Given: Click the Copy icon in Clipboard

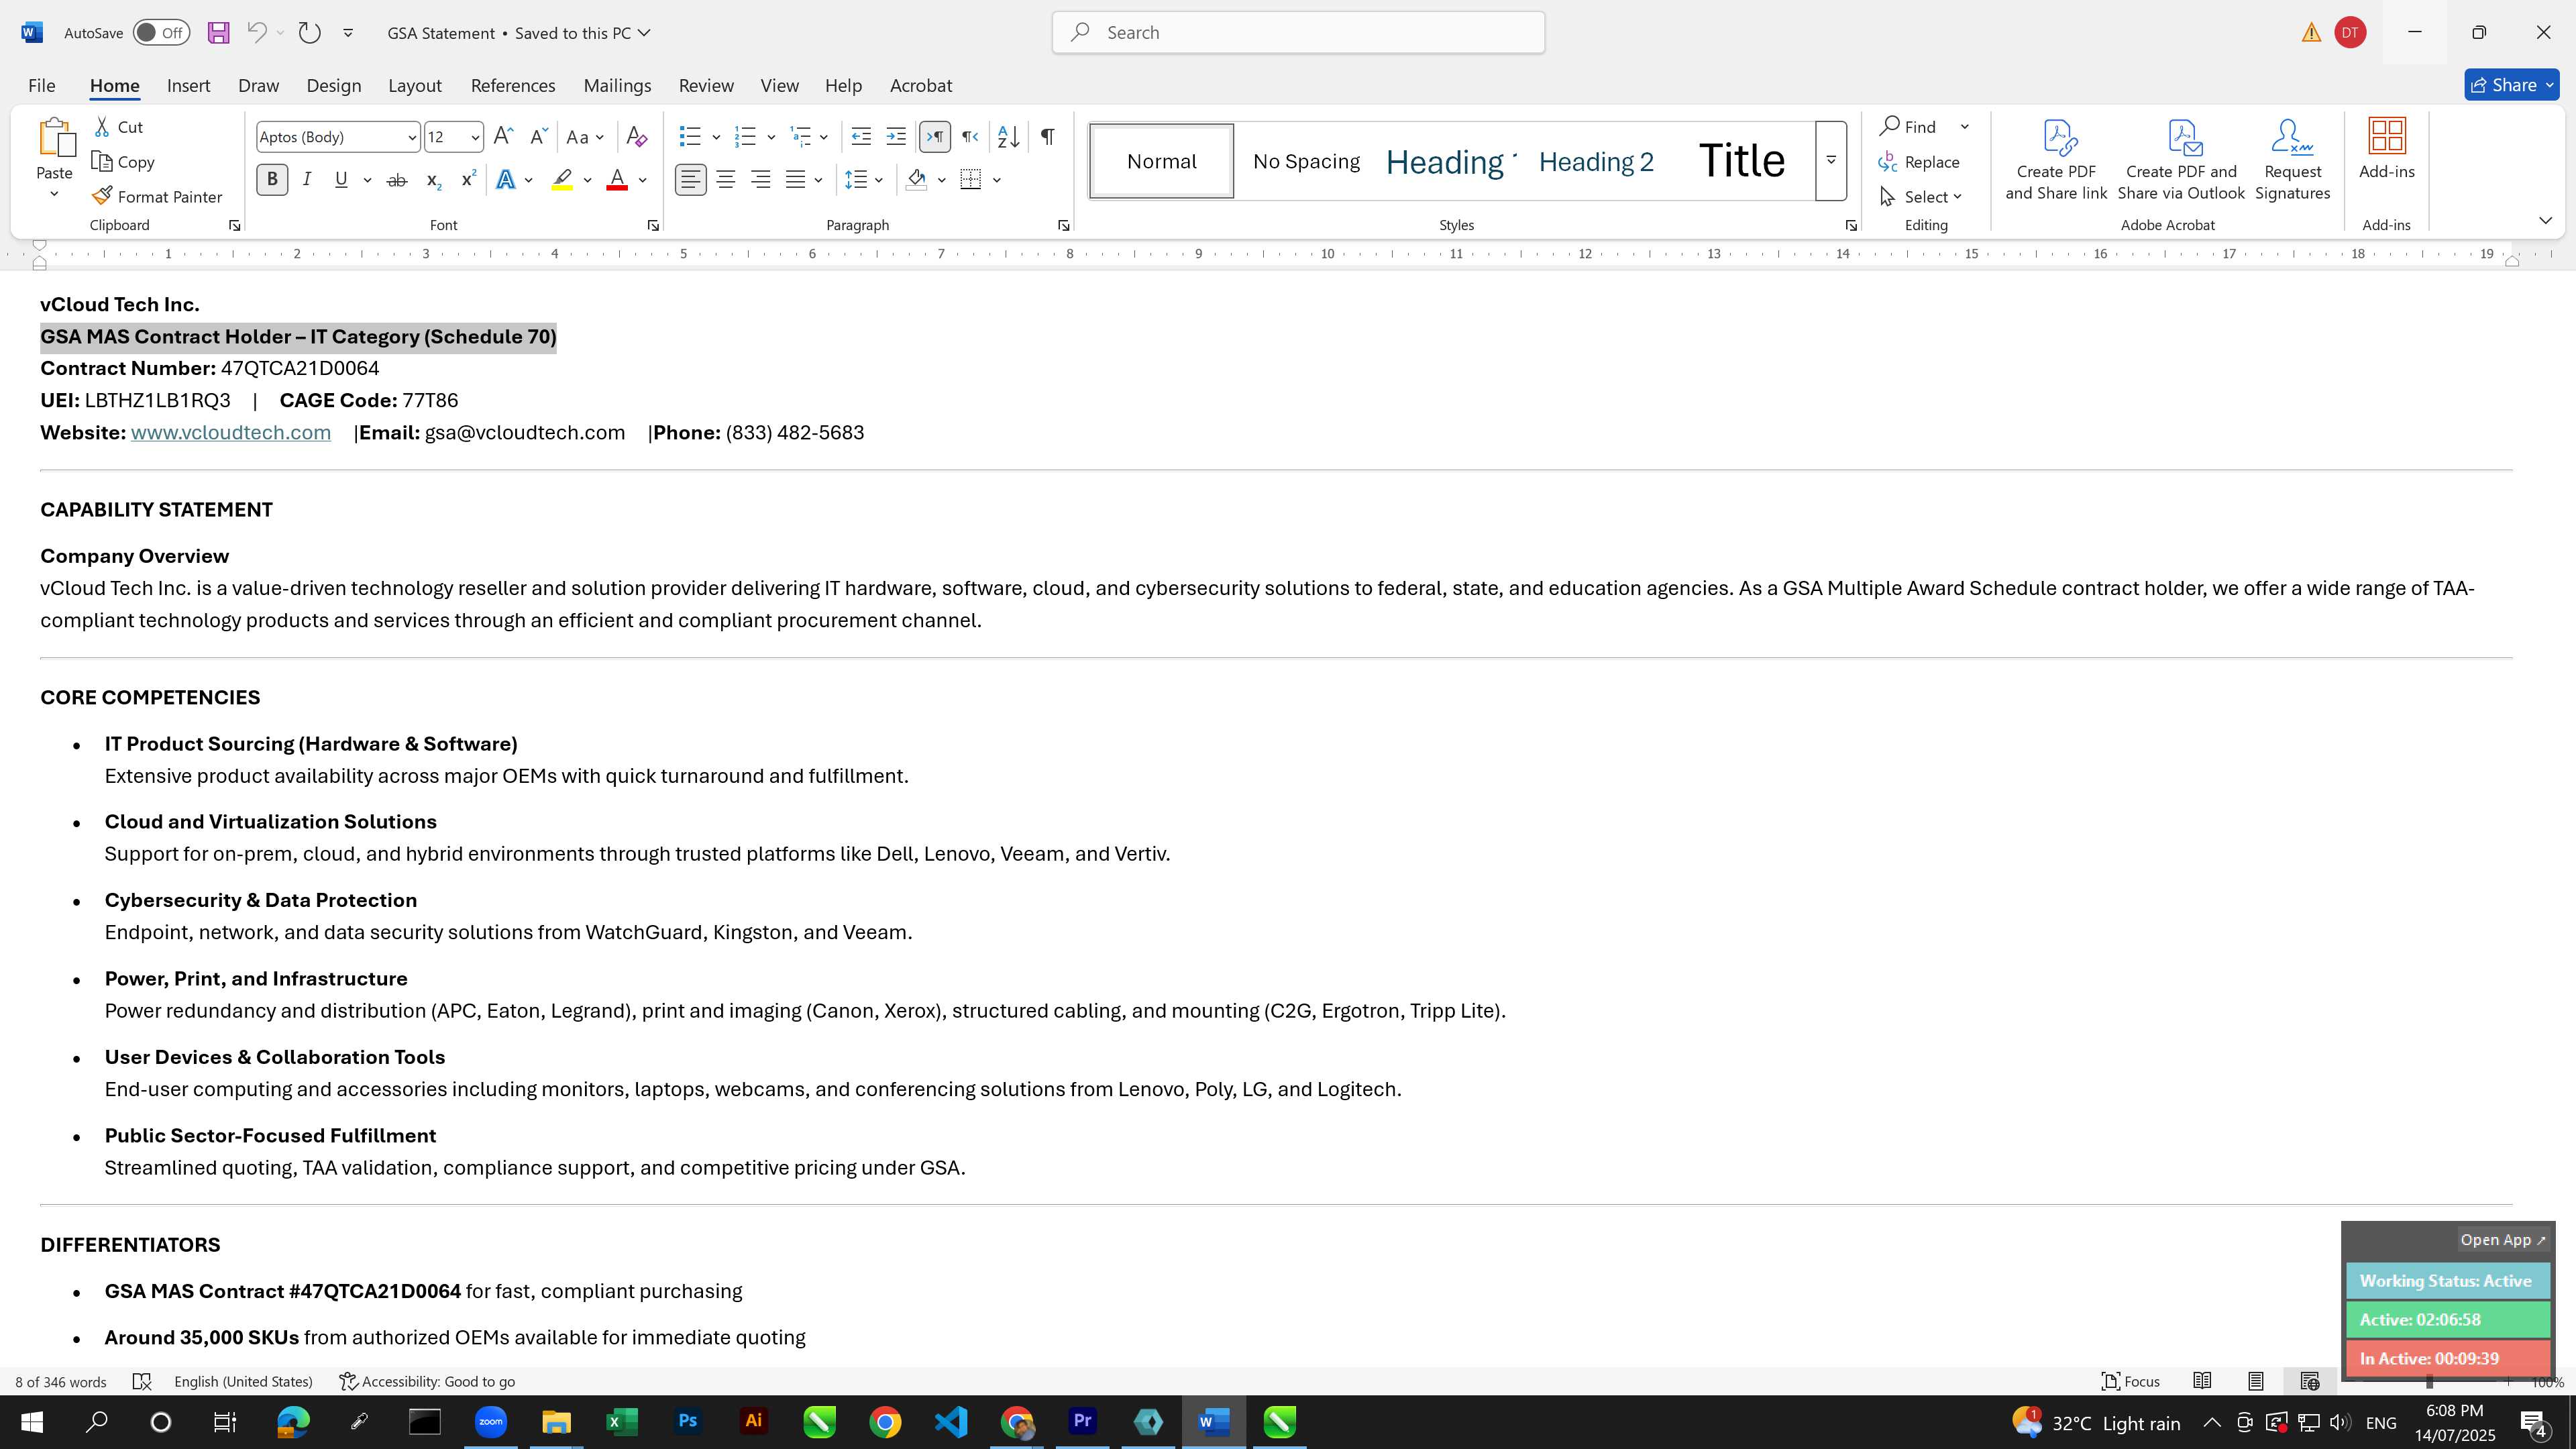Looking at the screenshot, I should tap(101, 162).
